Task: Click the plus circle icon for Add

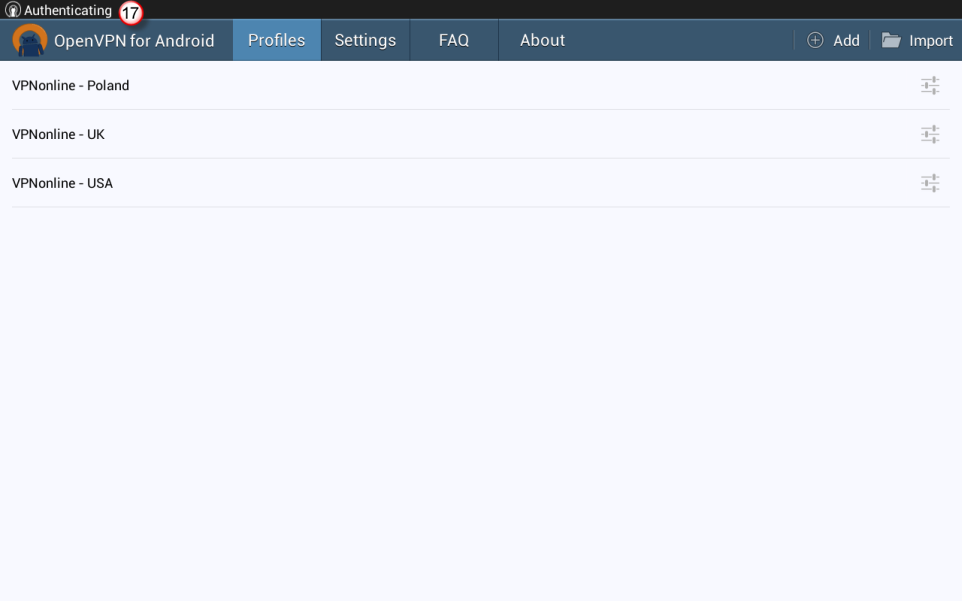Action: (815, 40)
